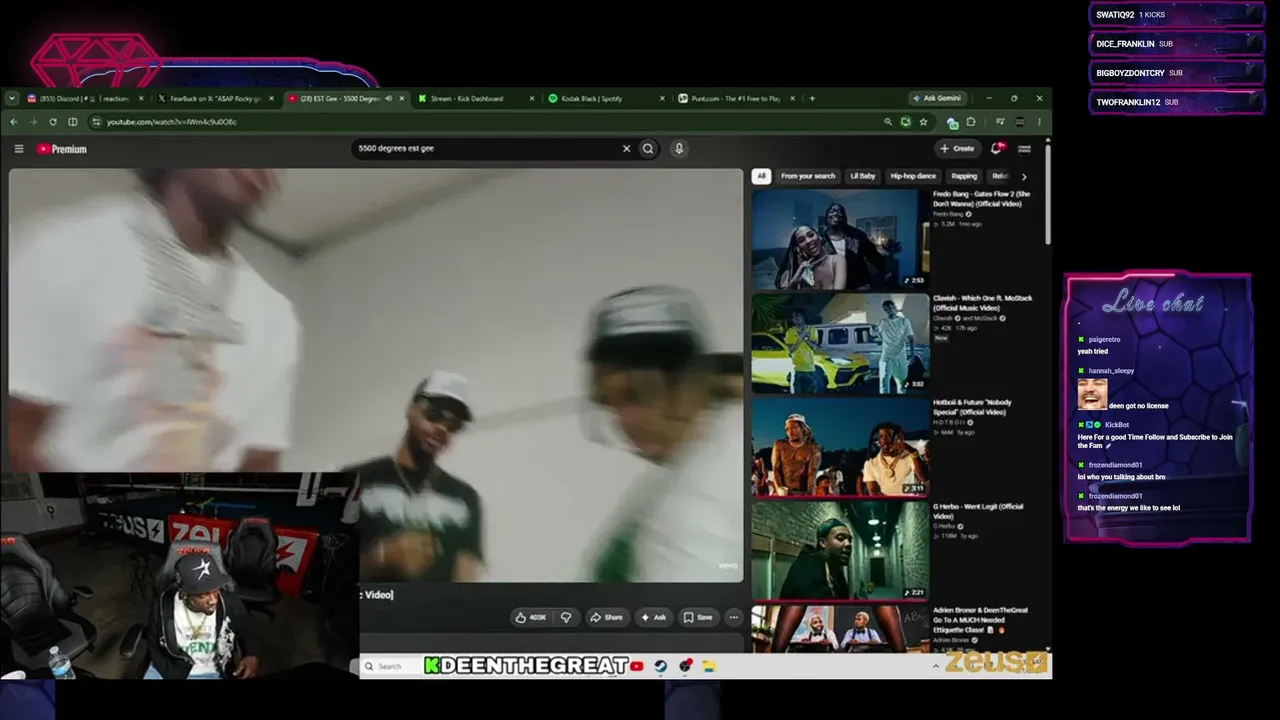Viewport: 1280px width, 720px height.
Task: Switch to the Punt.com tab
Action: click(736, 98)
